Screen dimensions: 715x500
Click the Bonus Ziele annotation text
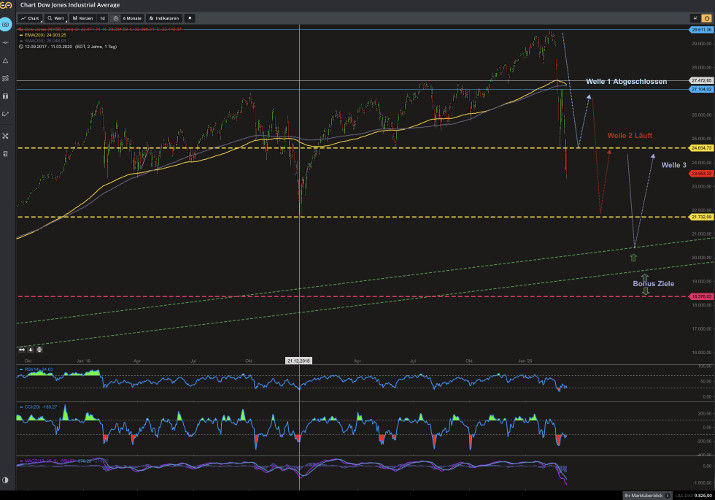click(653, 284)
